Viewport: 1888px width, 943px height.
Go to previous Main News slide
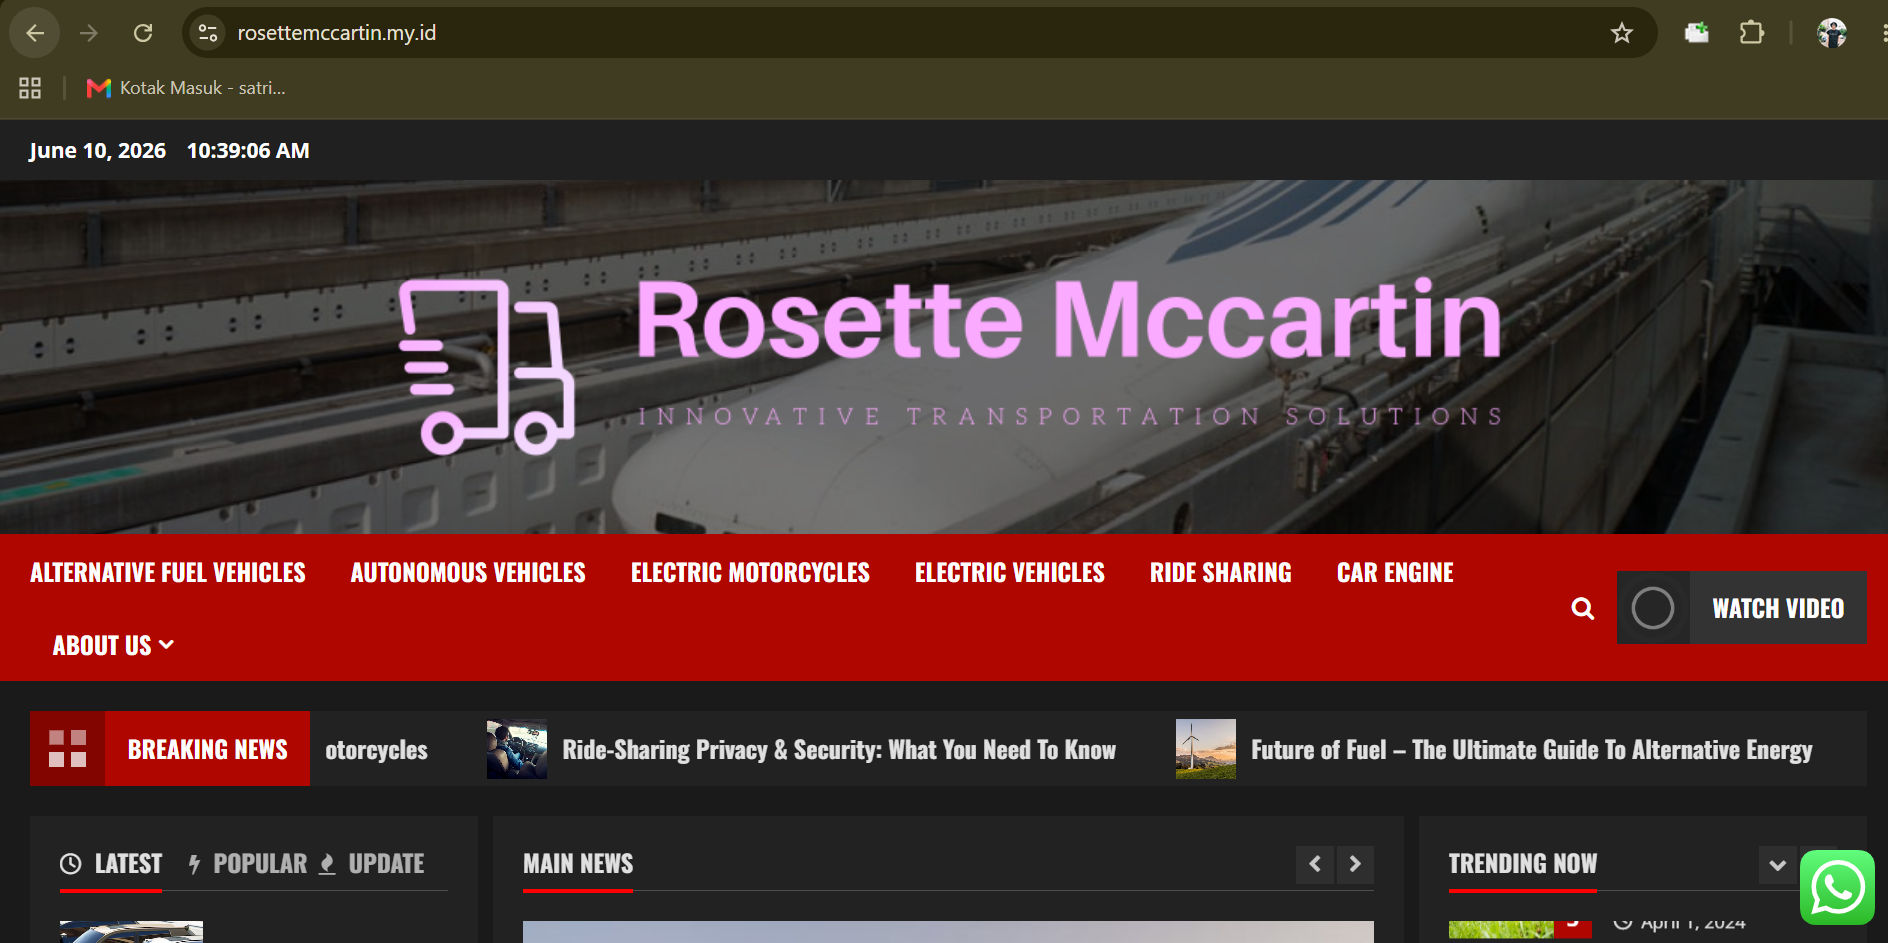(1314, 864)
